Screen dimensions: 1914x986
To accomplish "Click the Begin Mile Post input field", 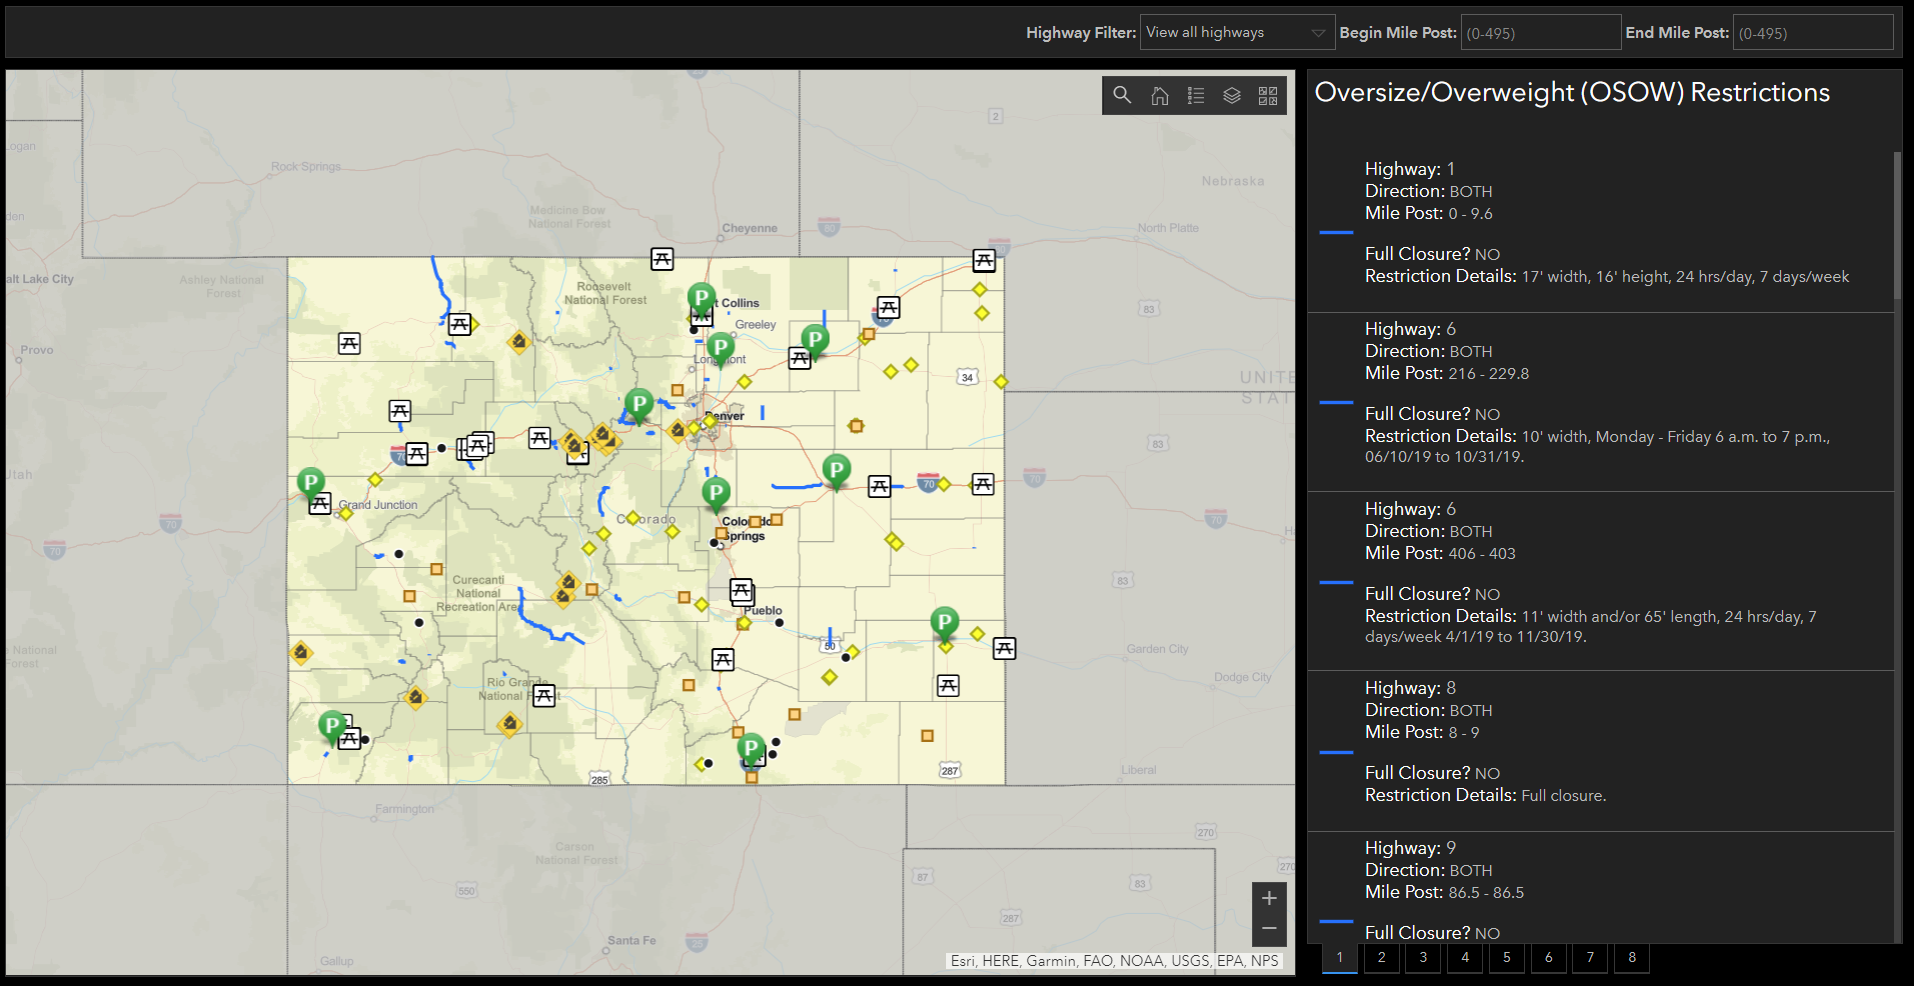I will pyautogui.click(x=1540, y=33).
